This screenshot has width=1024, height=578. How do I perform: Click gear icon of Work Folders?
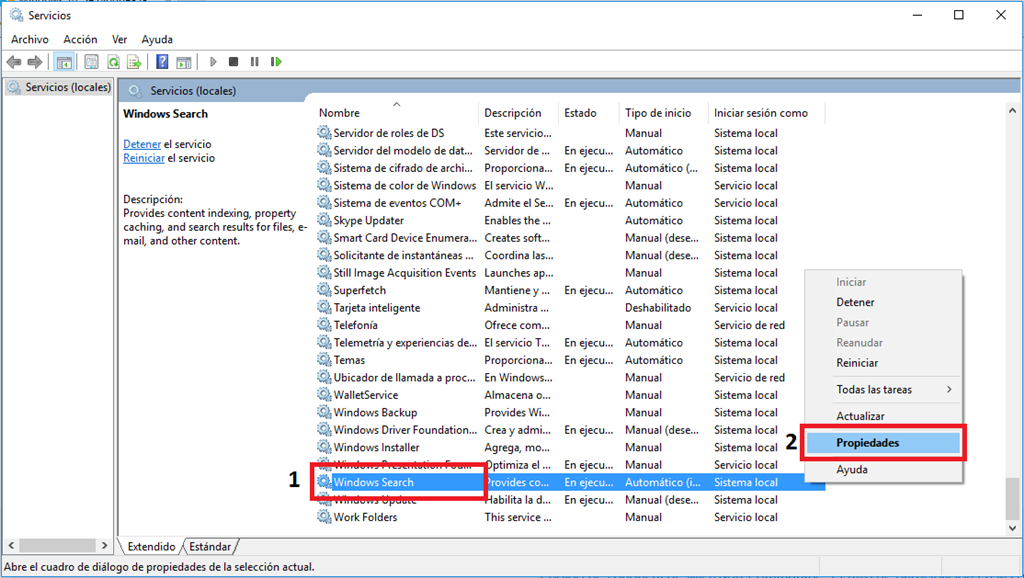point(324,517)
